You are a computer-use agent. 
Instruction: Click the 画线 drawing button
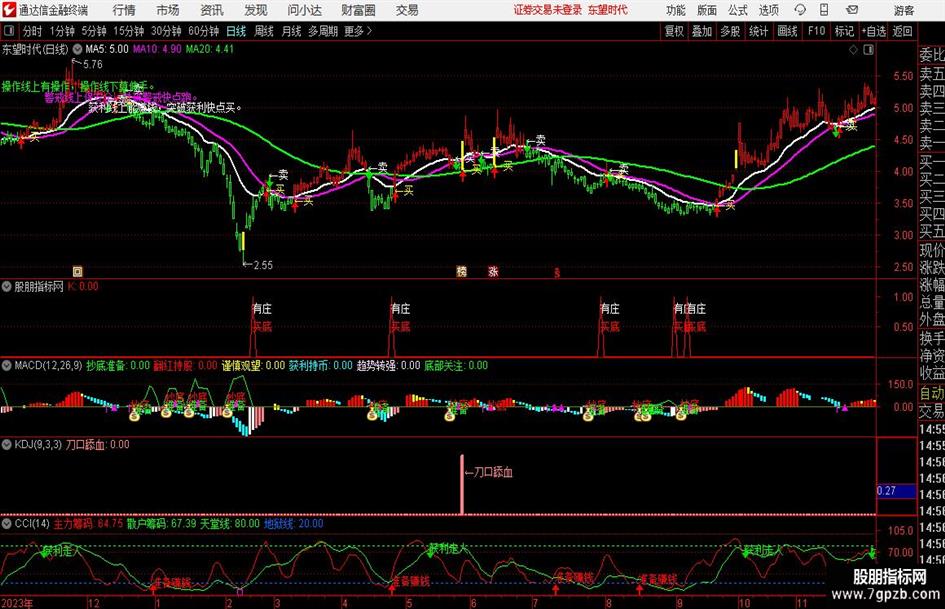[787, 31]
